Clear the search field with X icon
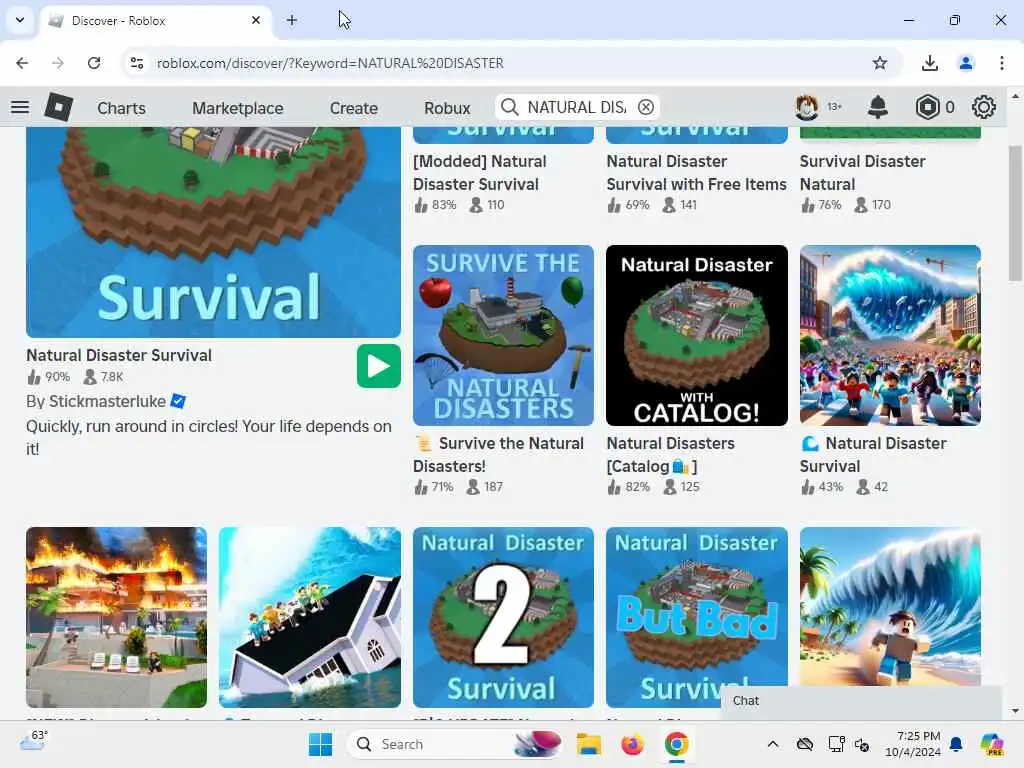 click(645, 107)
